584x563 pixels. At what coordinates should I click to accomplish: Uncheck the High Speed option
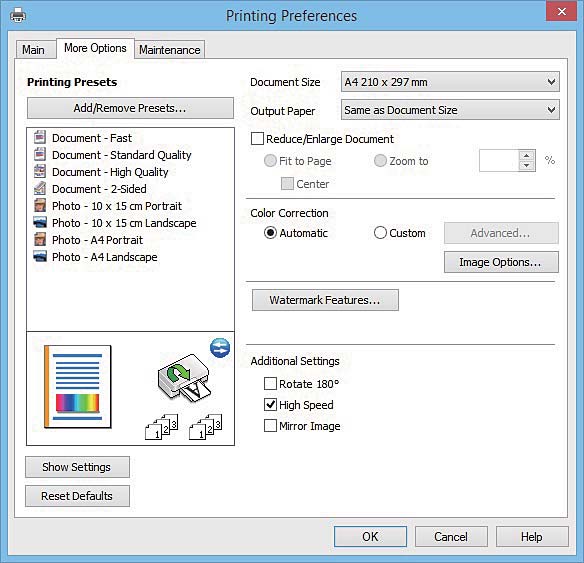tap(270, 405)
